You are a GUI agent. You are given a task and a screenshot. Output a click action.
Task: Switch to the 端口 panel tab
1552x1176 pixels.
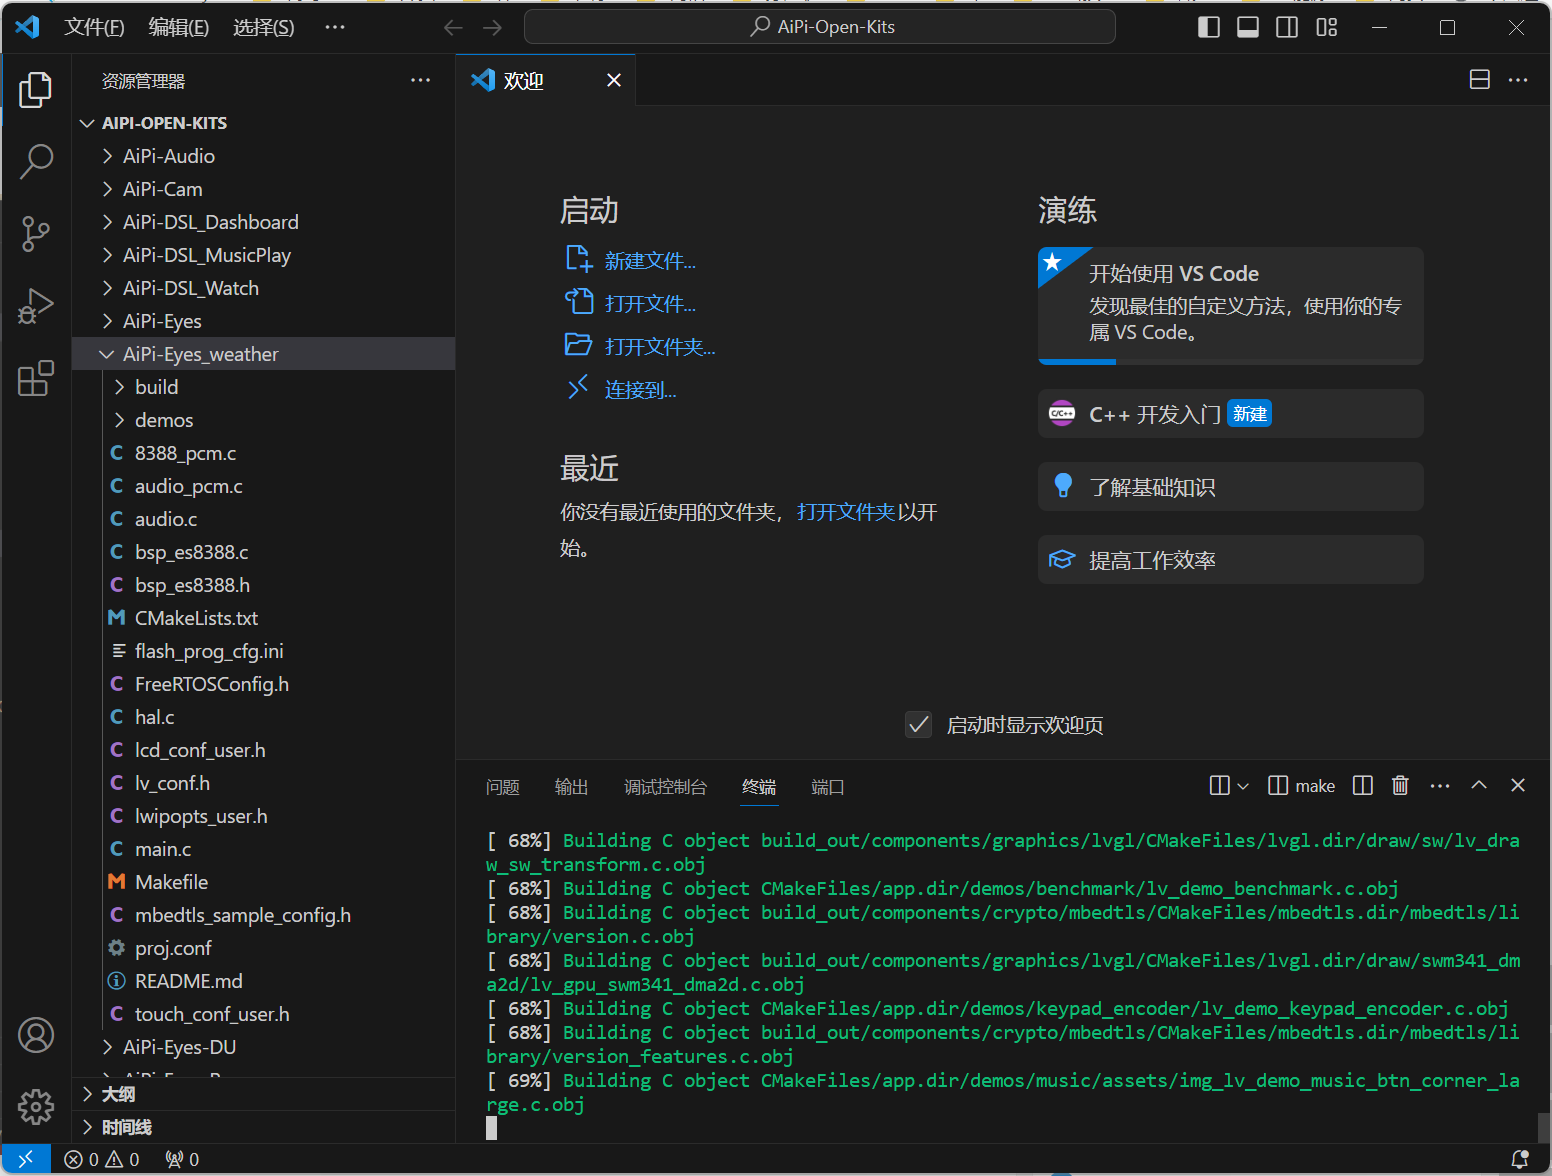point(828,787)
